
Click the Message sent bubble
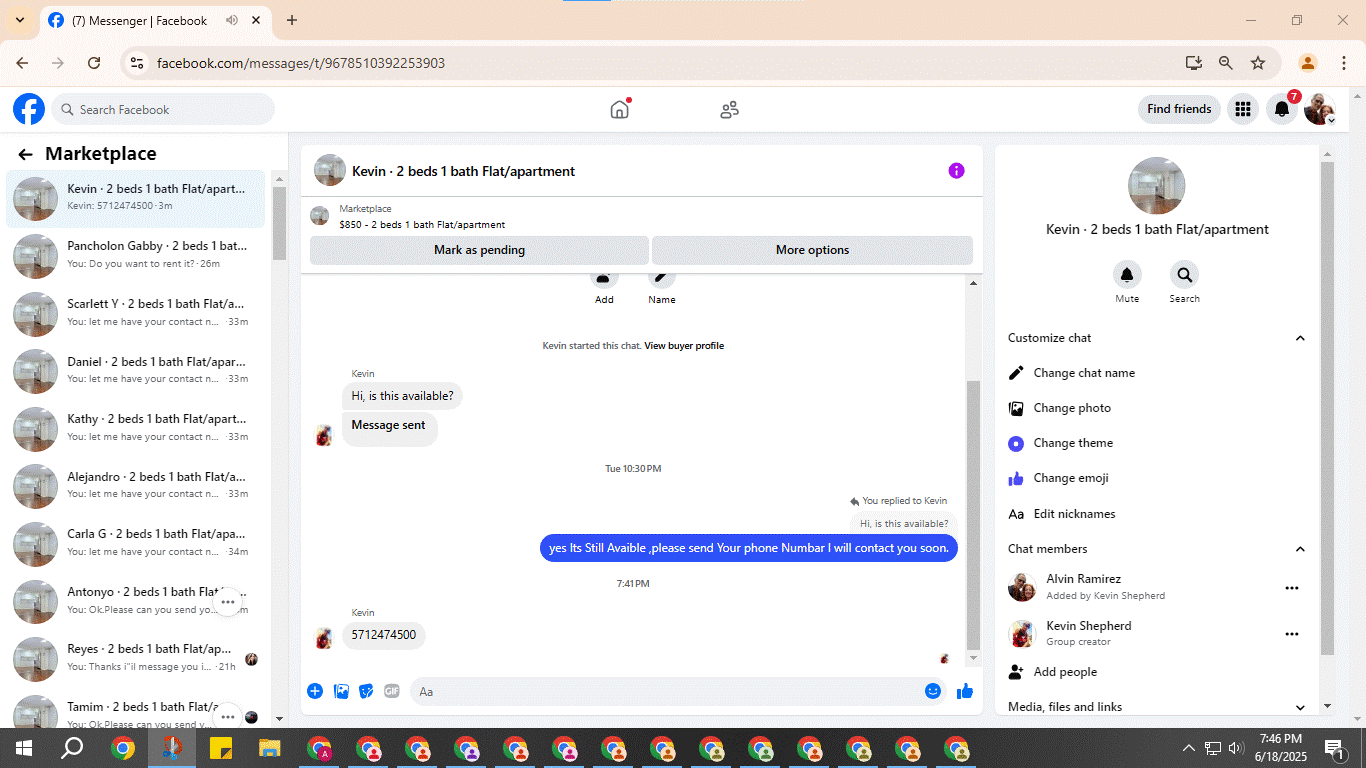[x=389, y=427]
